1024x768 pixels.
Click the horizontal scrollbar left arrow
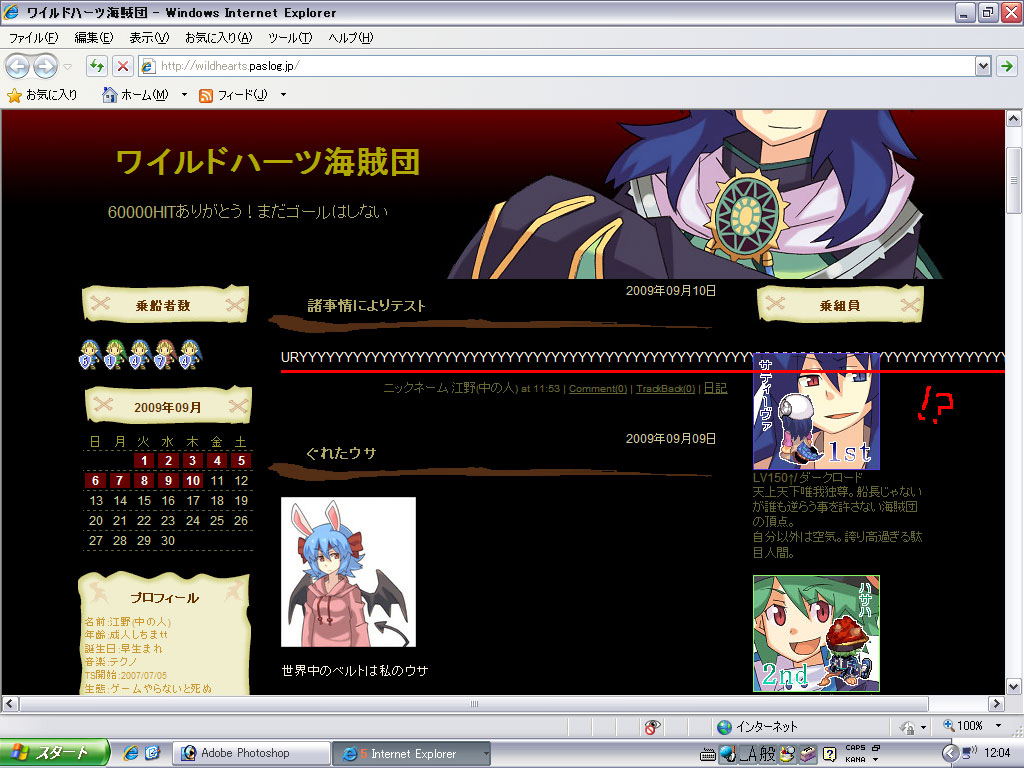tap(10, 703)
